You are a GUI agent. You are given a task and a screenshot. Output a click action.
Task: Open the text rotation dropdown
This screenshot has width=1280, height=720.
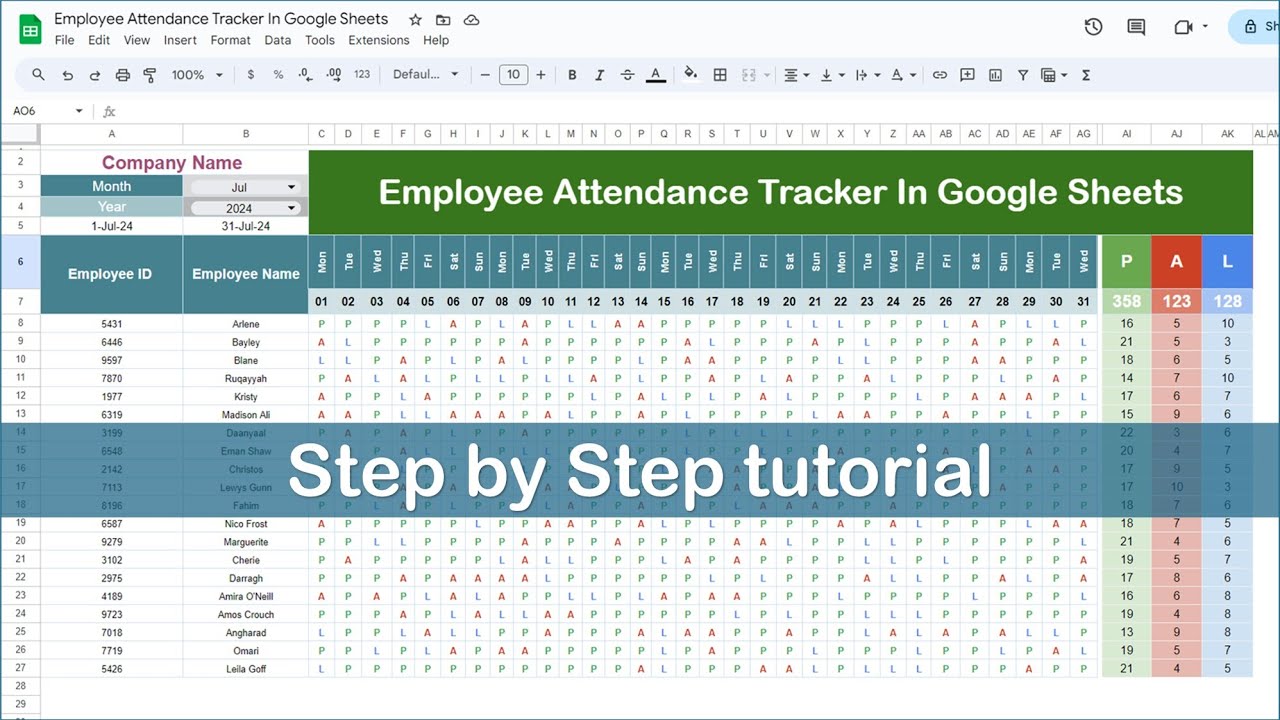[903, 75]
